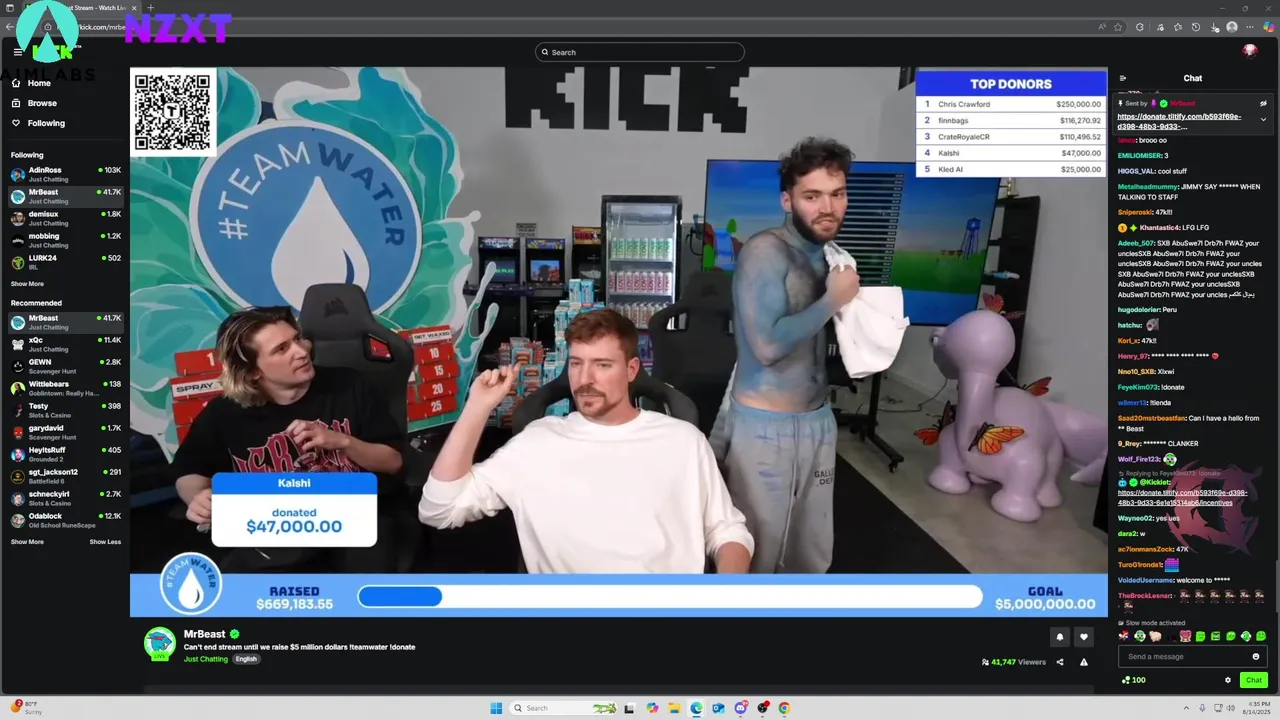Open the pinned donate.tiltify.com link

pyautogui.click(x=1179, y=122)
